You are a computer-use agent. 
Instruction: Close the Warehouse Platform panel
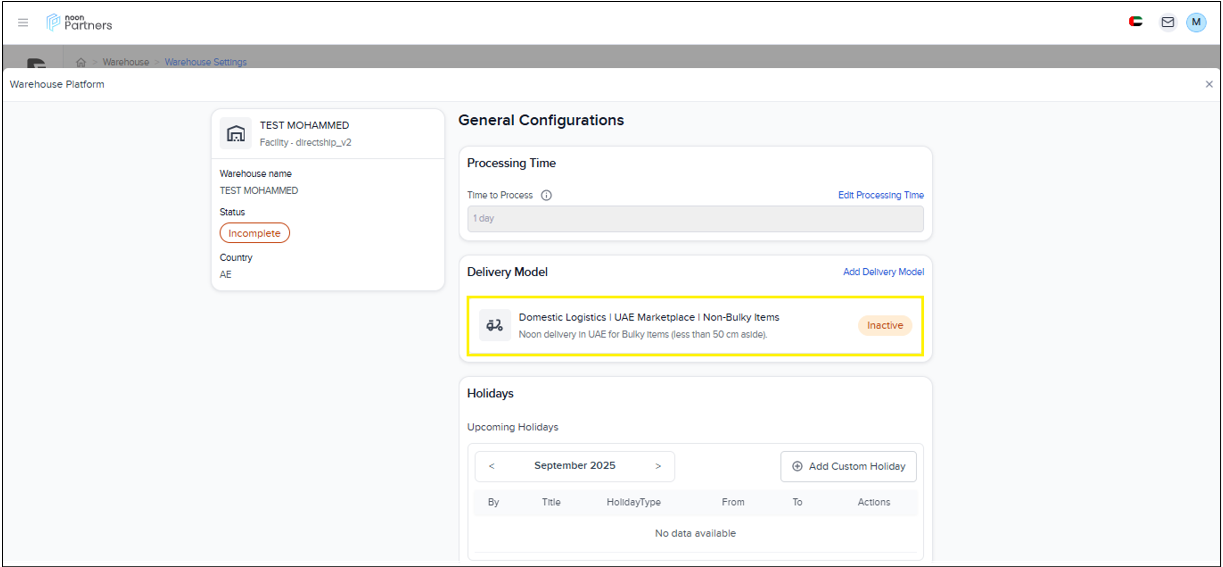[x=1209, y=85]
